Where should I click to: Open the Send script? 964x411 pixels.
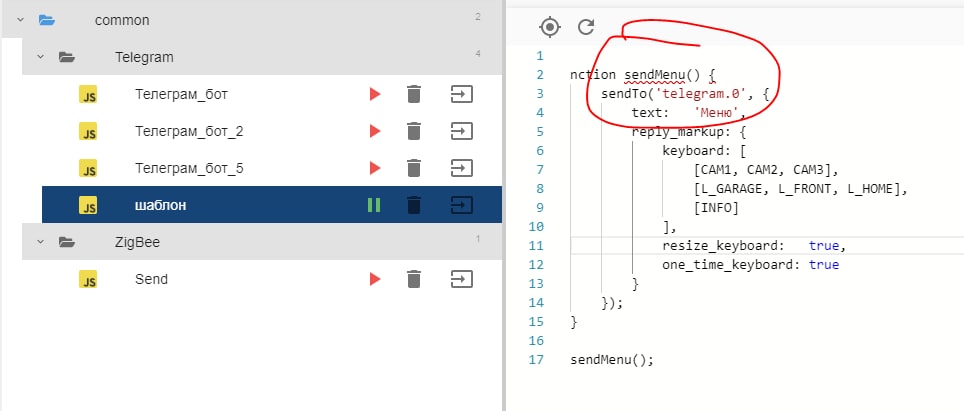[151, 280]
